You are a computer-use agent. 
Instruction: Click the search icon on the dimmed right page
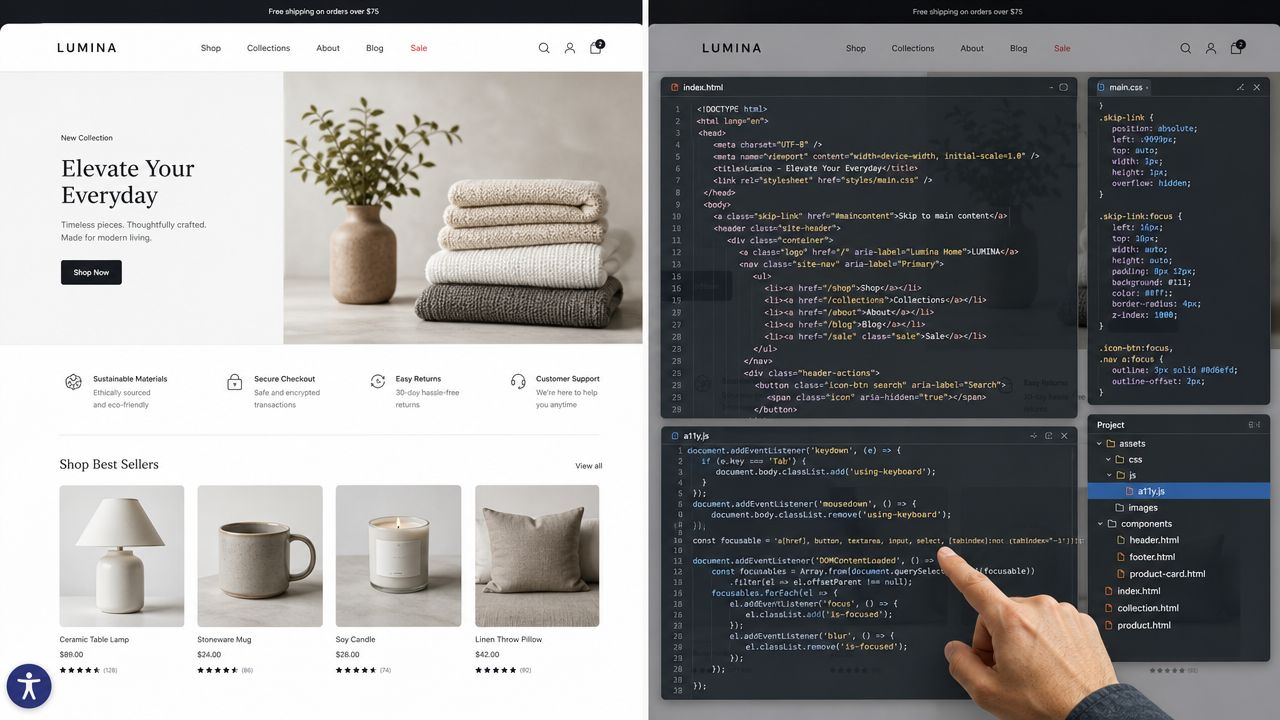point(1185,48)
